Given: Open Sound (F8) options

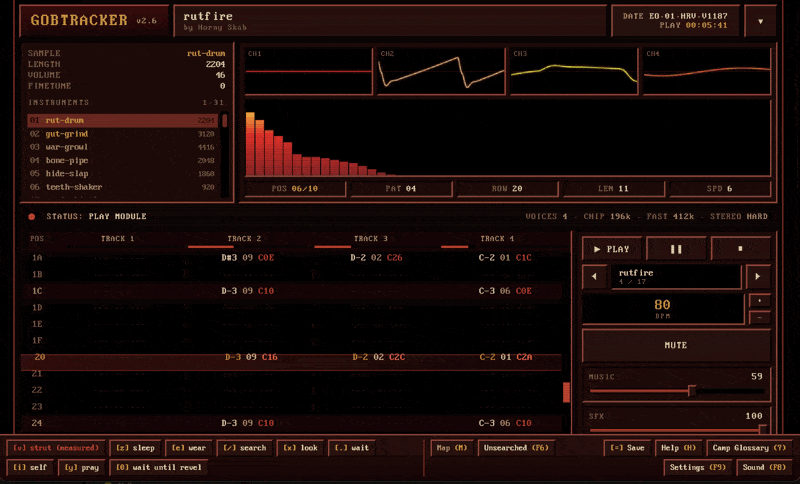Looking at the screenshot, I should point(764,467).
